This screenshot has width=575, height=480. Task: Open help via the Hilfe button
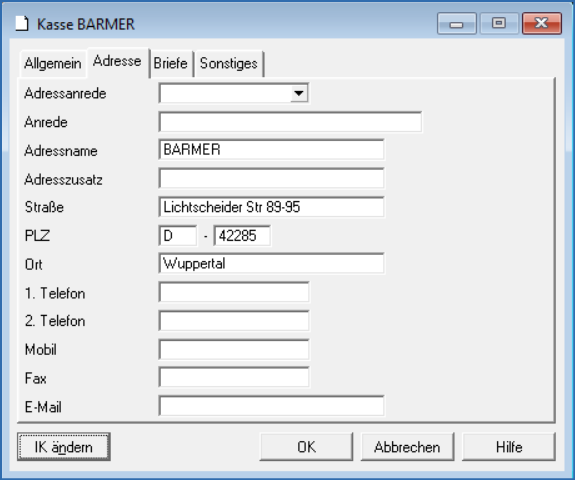click(x=509, y=447)
